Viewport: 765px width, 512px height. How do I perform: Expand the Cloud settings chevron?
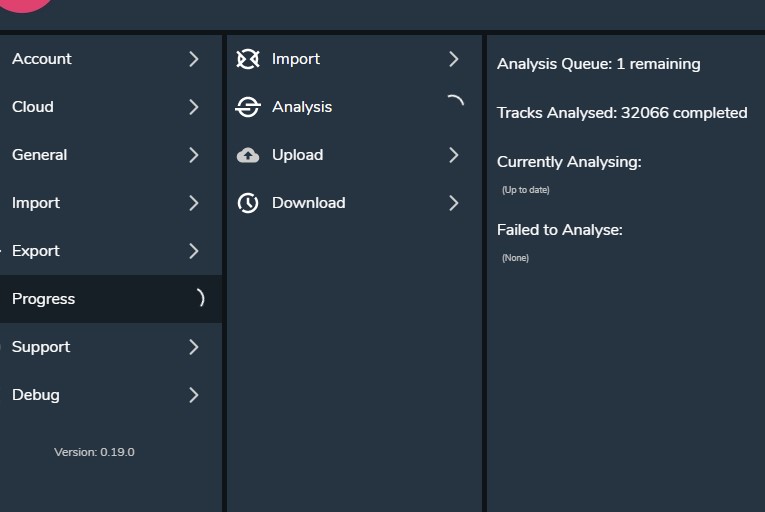pyautogui.click(x=194, y=107)
